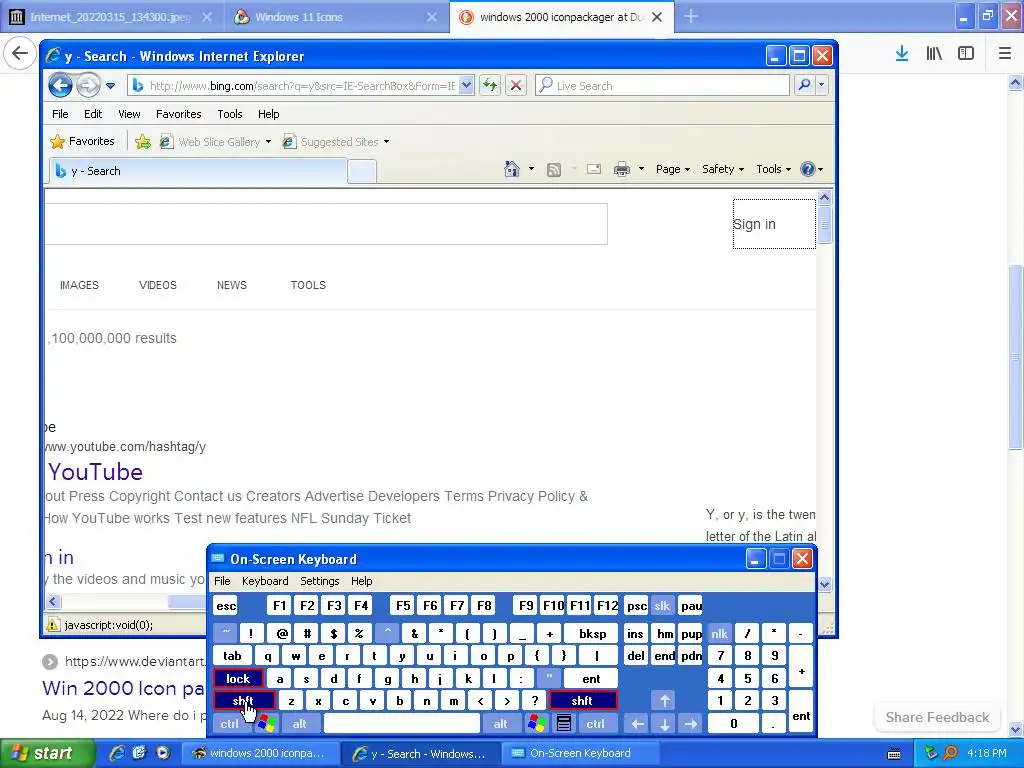
Task: Click the Windows start button
Action: point(47,753)
